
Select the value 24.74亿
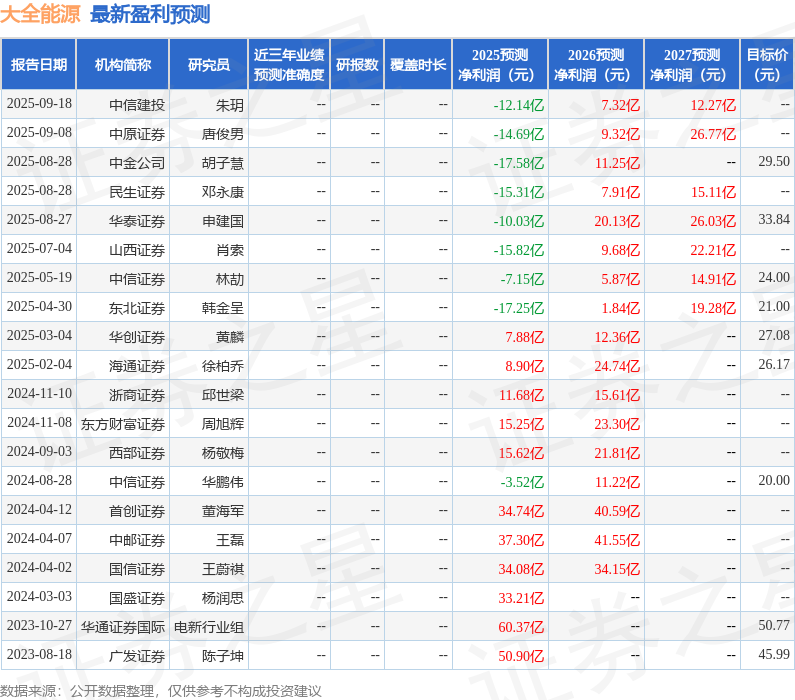pos(617,366)
